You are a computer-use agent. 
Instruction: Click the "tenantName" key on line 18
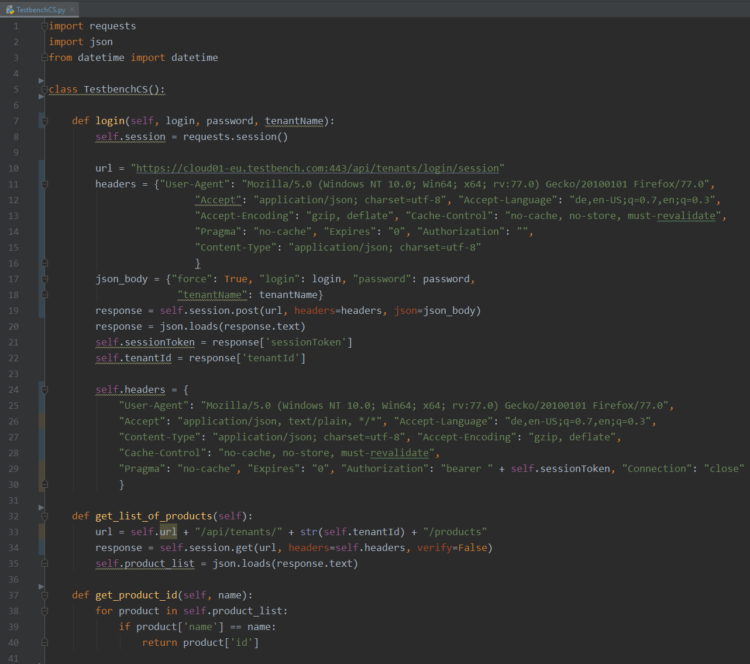[212, 295]
